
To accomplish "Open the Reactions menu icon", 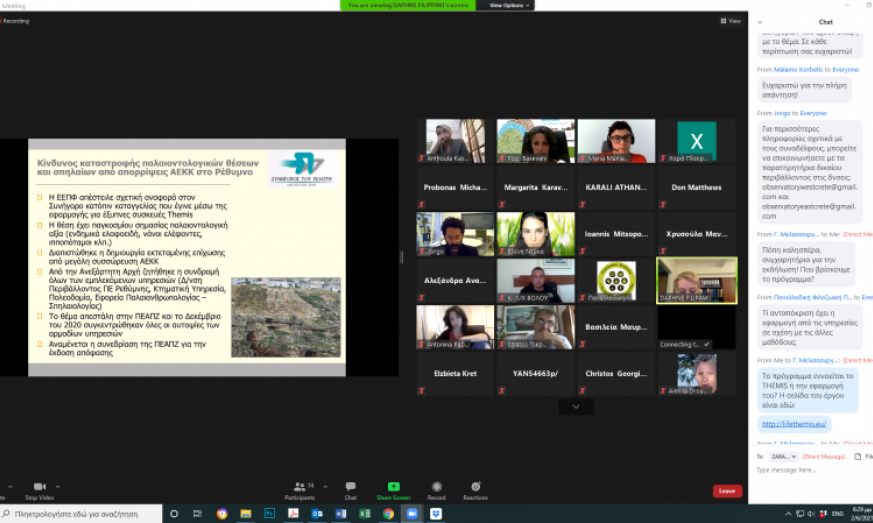I will (475, 487).
